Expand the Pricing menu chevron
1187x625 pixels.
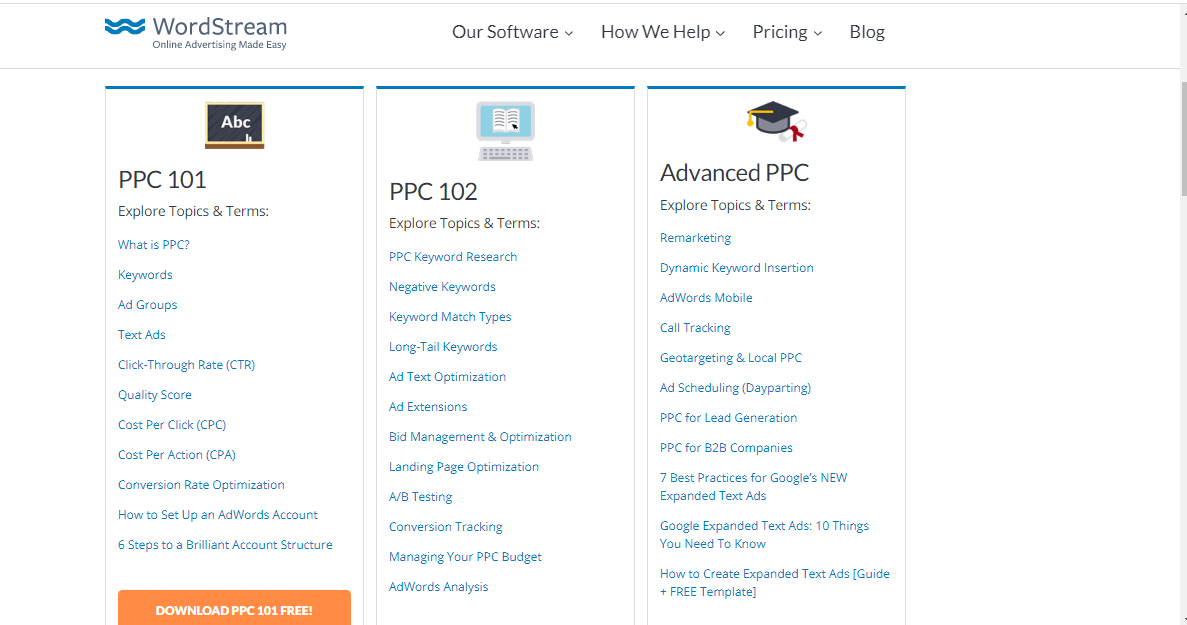(818, 33)
